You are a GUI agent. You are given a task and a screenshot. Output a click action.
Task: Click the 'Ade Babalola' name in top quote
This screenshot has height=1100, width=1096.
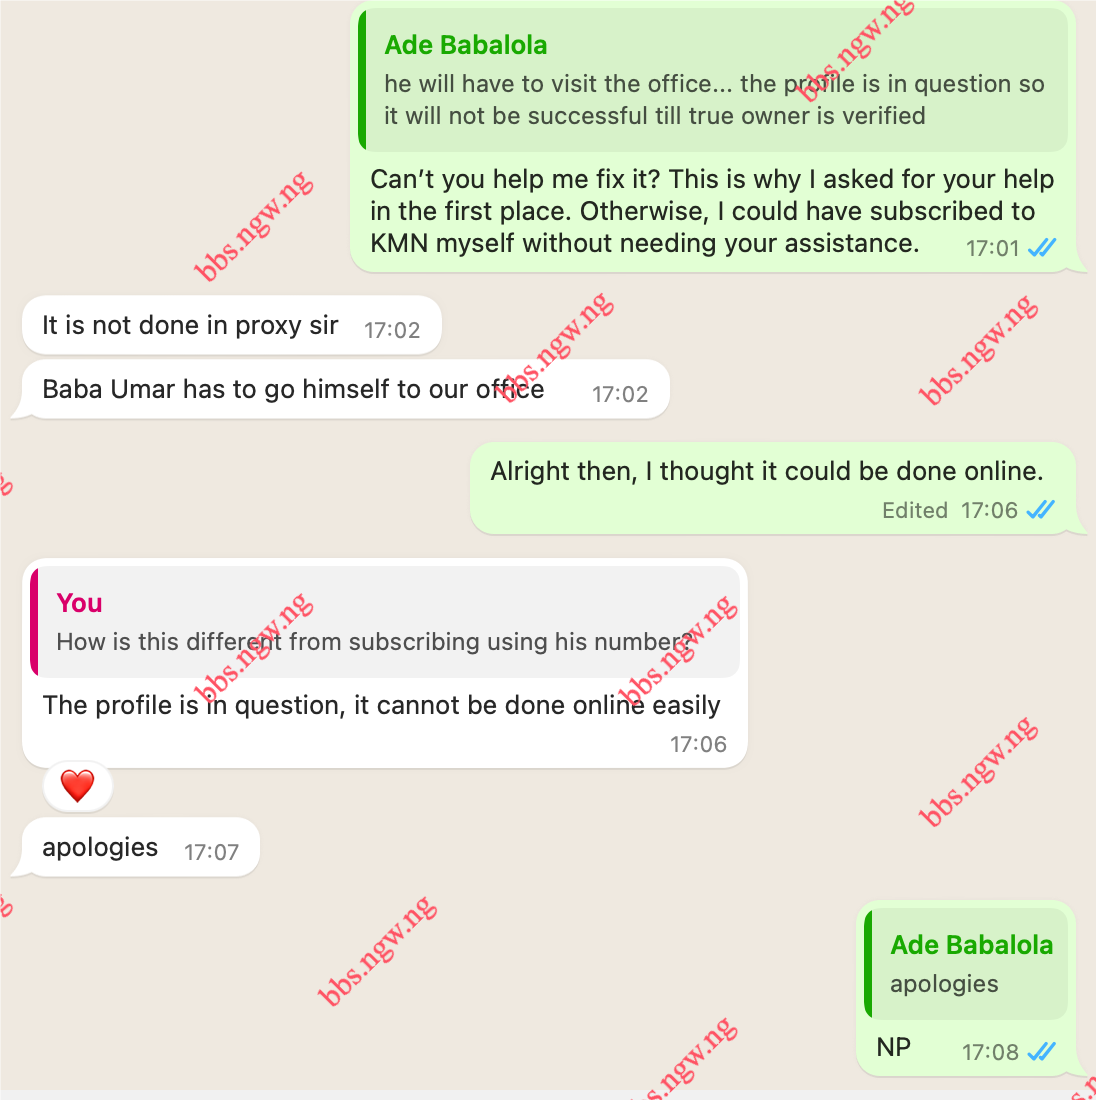coord(466,45)
